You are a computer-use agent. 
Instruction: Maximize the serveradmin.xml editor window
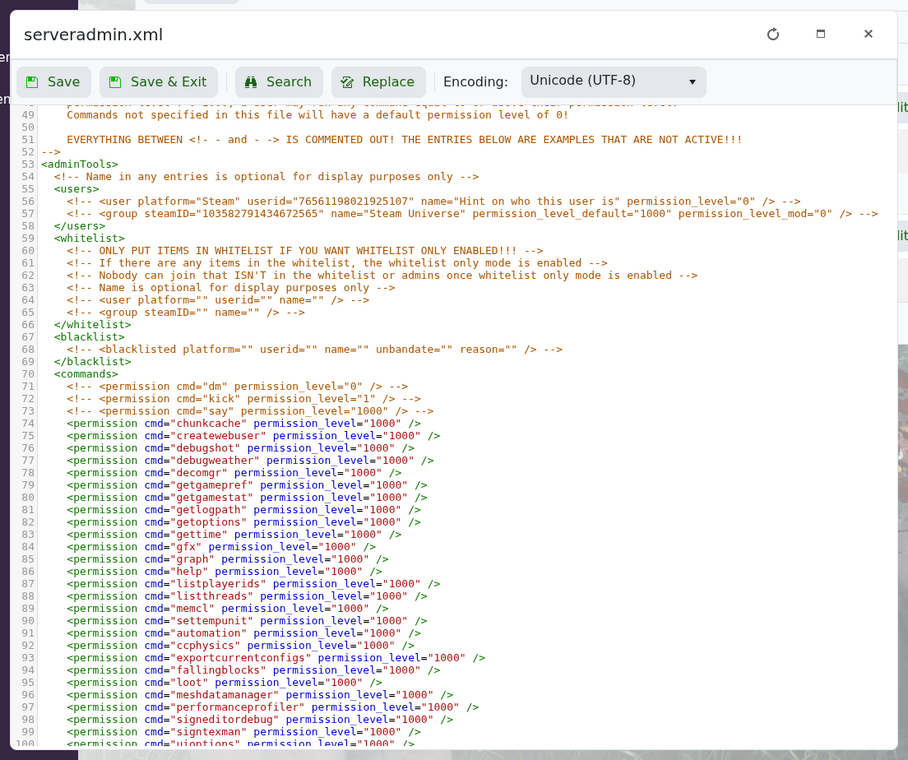821,34
